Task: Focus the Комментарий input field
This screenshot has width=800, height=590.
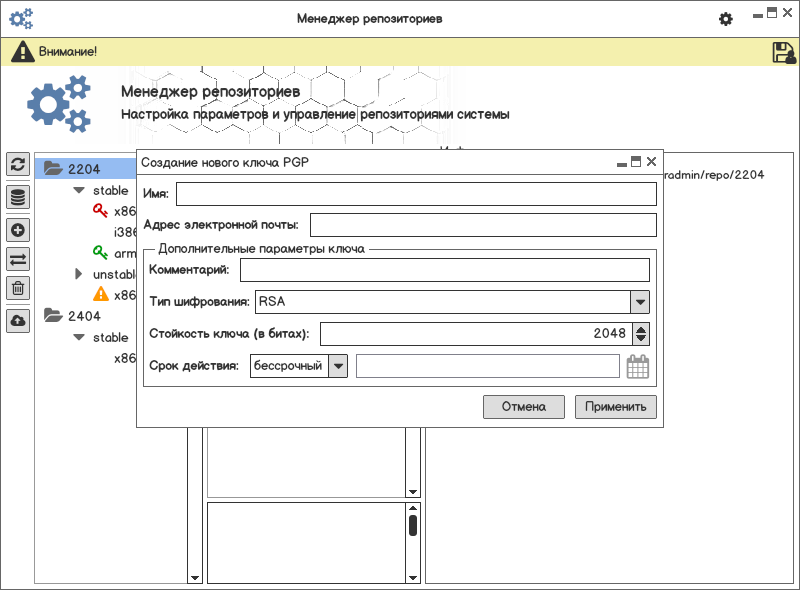Action: coord(445,270)
